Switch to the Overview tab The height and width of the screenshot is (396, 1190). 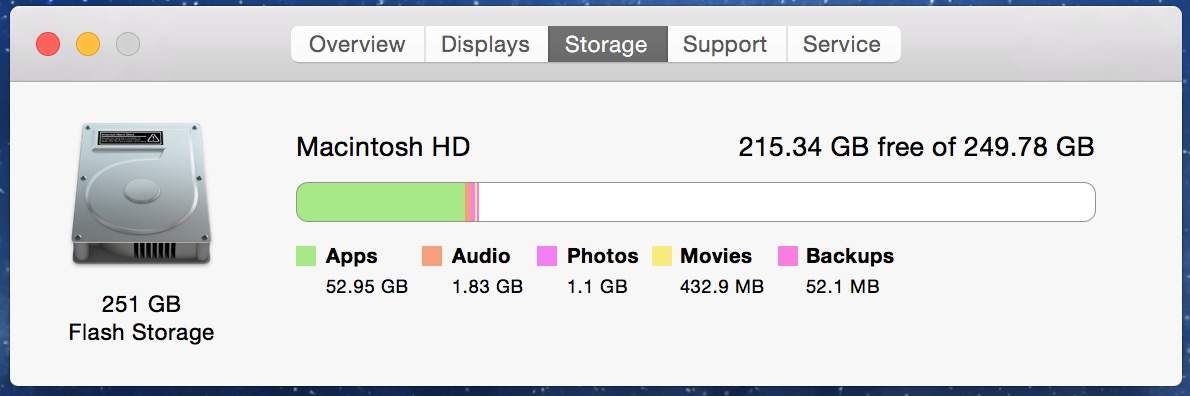357,44
